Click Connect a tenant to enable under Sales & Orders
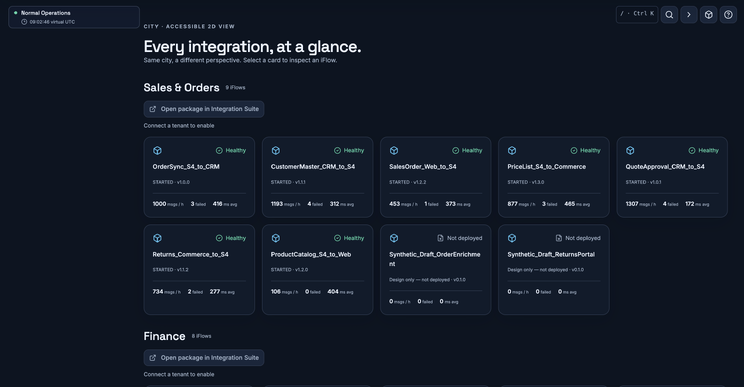744x387 pixels. (x=179, y=126)
